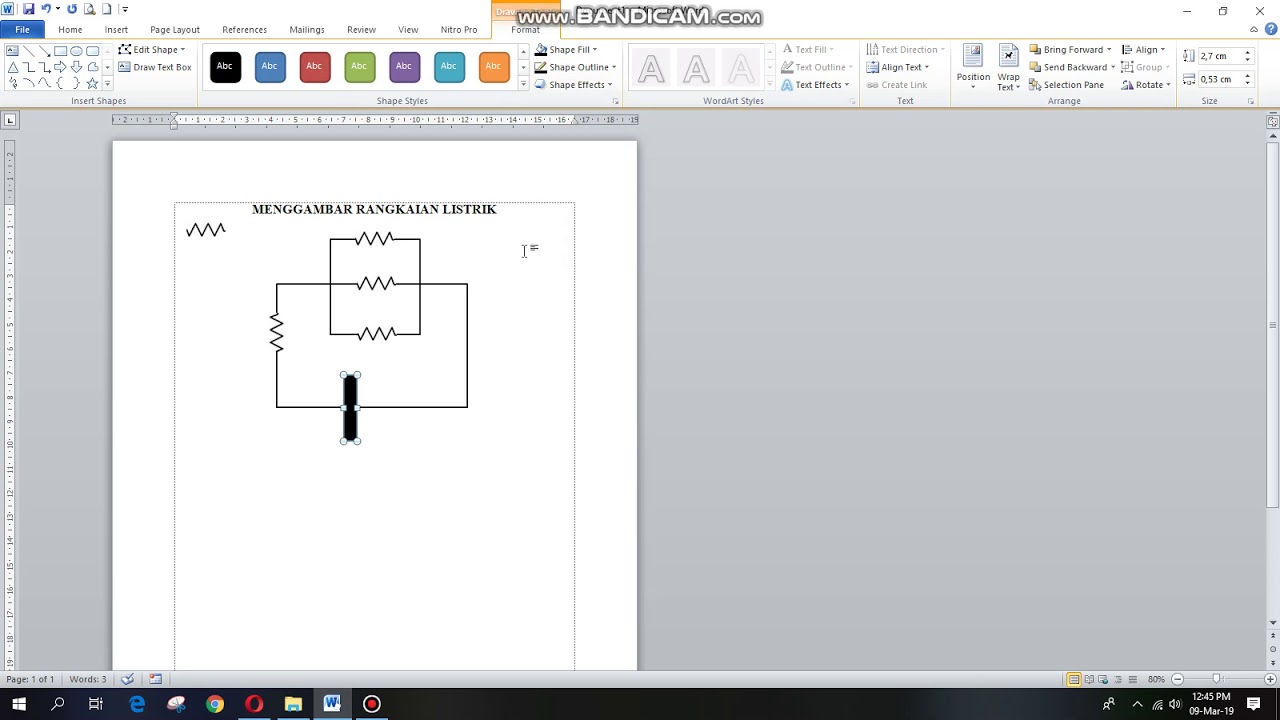This screenshot has width=1280, height=720.
Task: Collapse the ribbon with the caret button
Action: tap(1254, 30)
